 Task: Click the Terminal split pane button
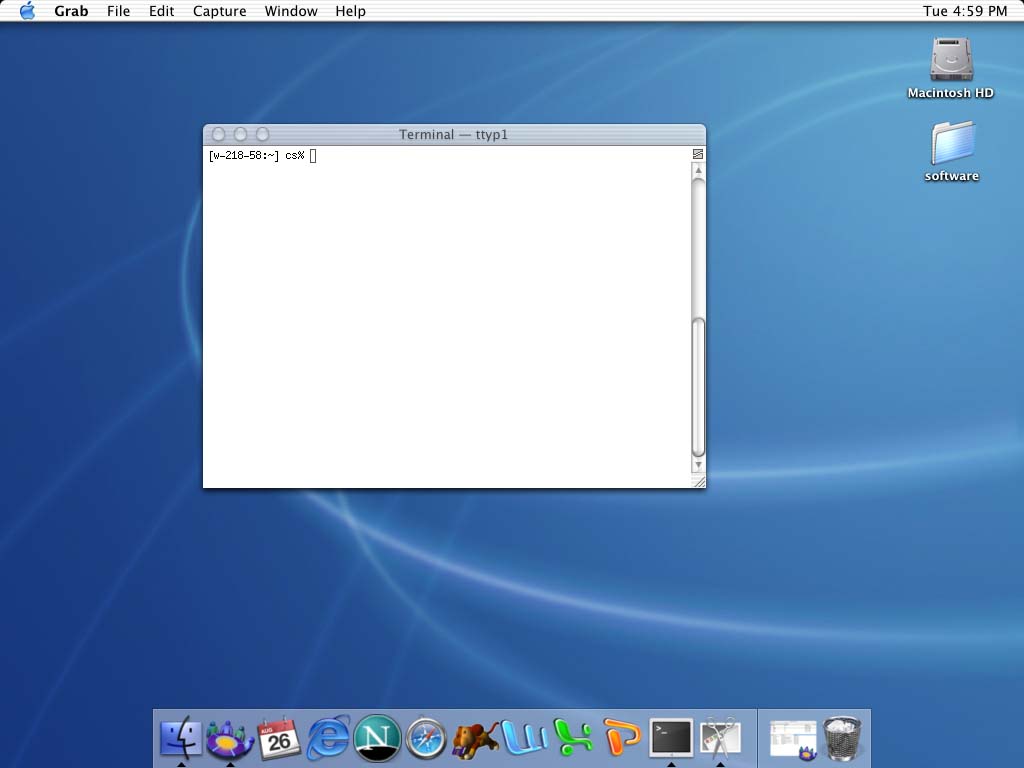(698, 154)
